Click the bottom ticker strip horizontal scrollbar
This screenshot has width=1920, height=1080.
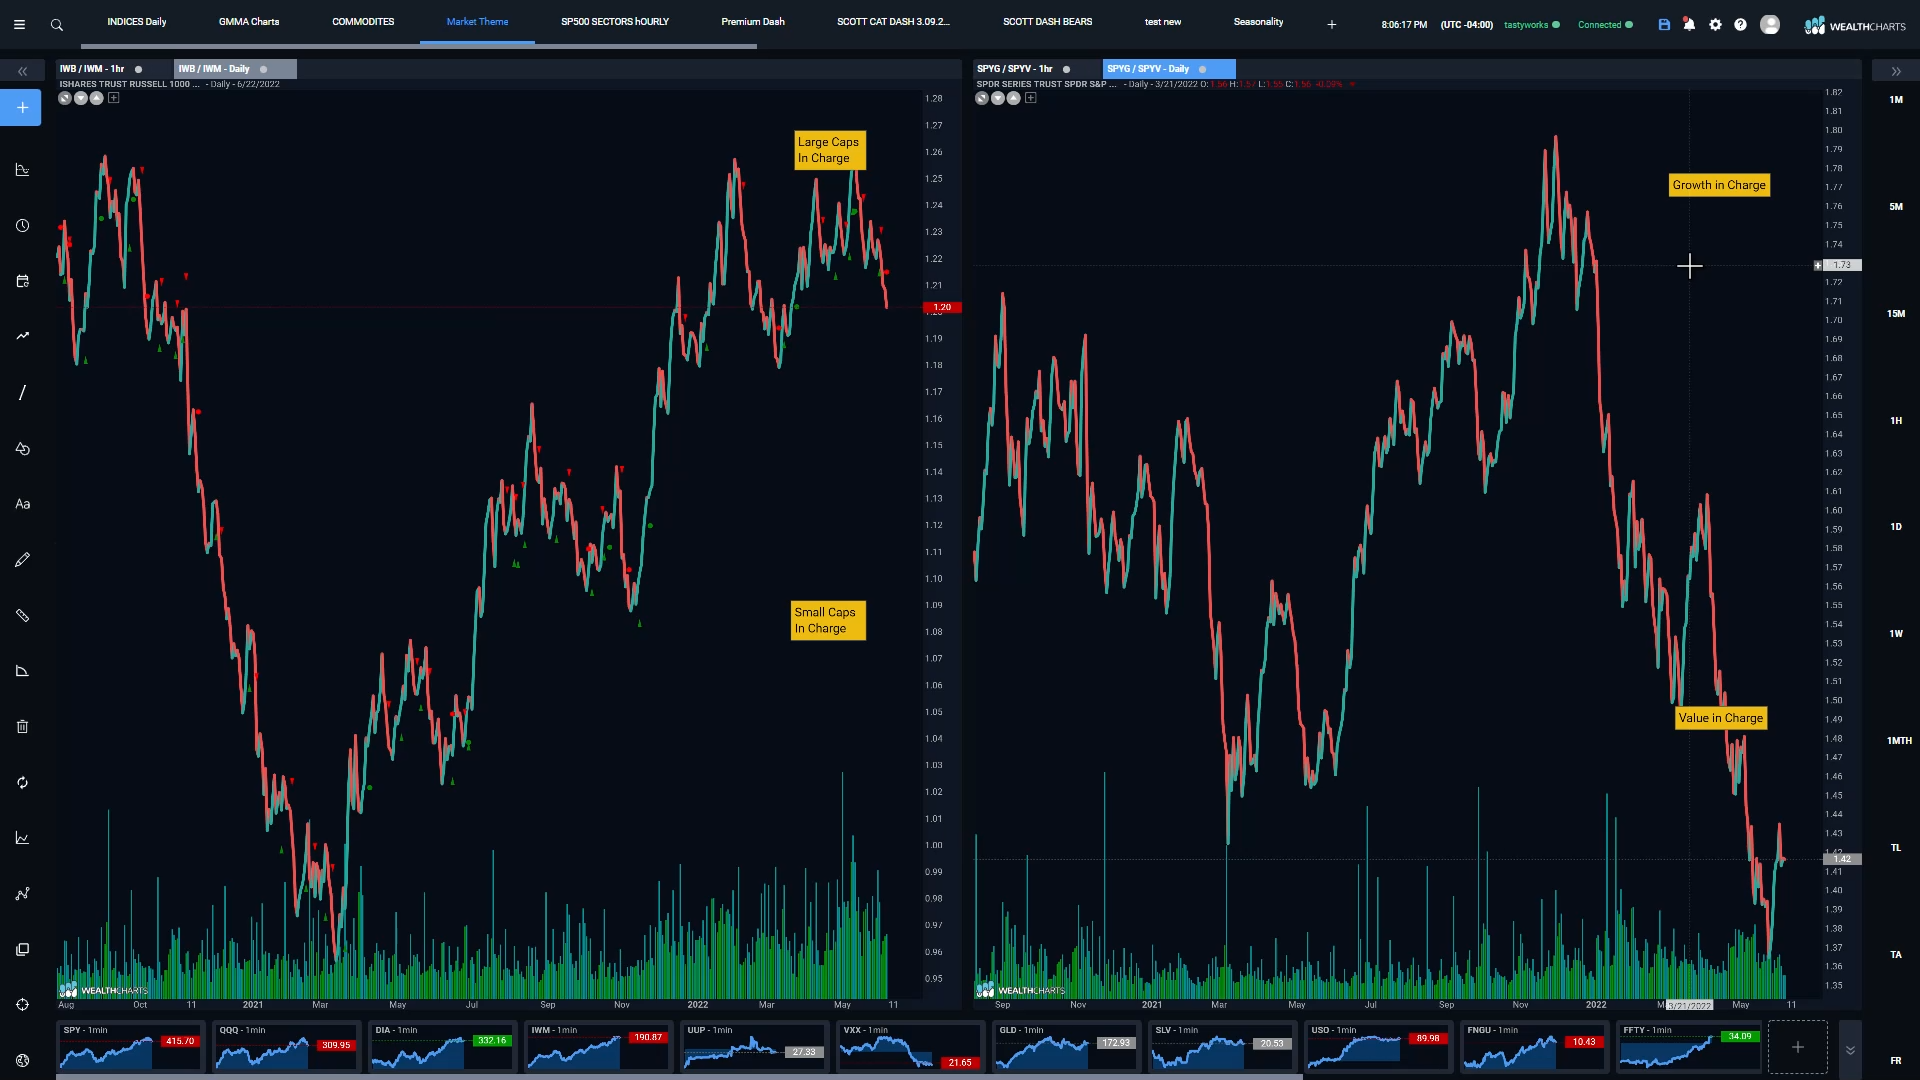[x=679, y=1077]
